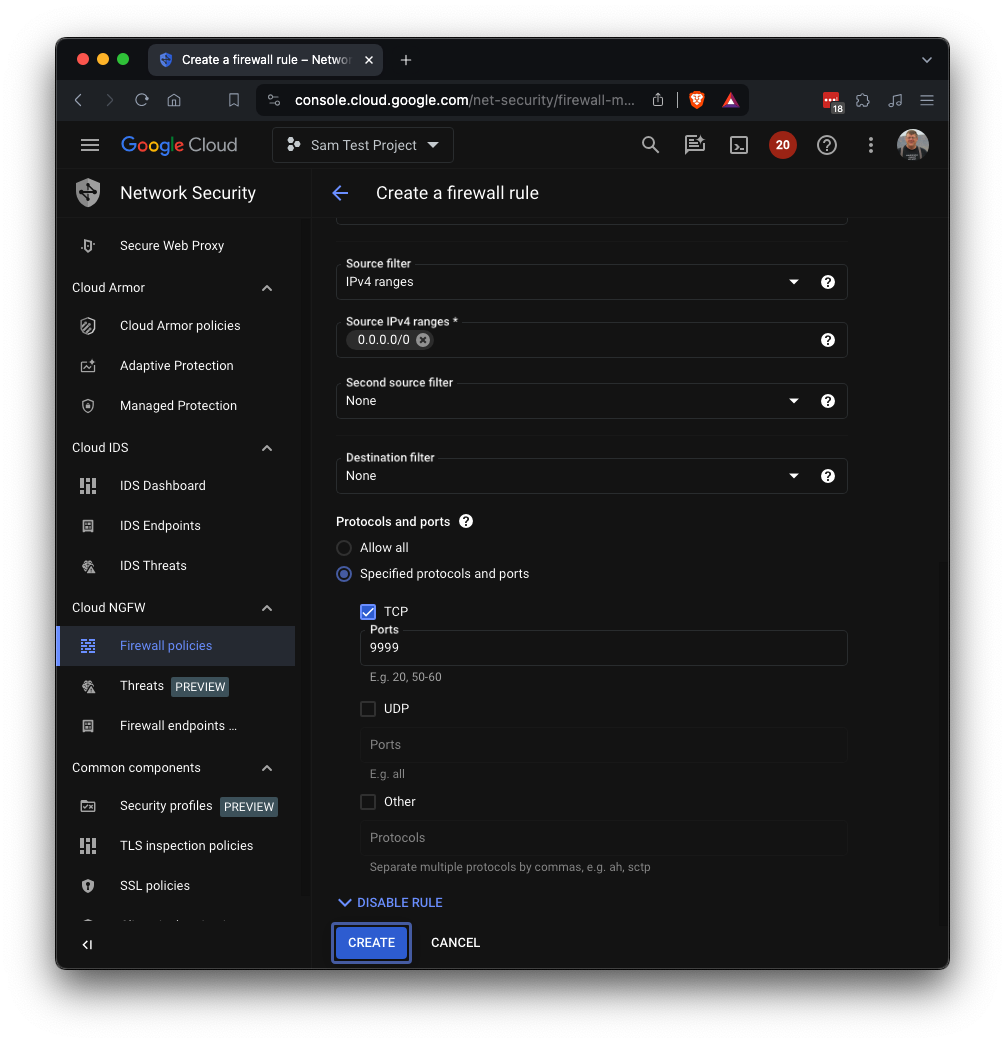
Task: Click the Brave rewards triangle icon
Action: click(x=730, y=100)
